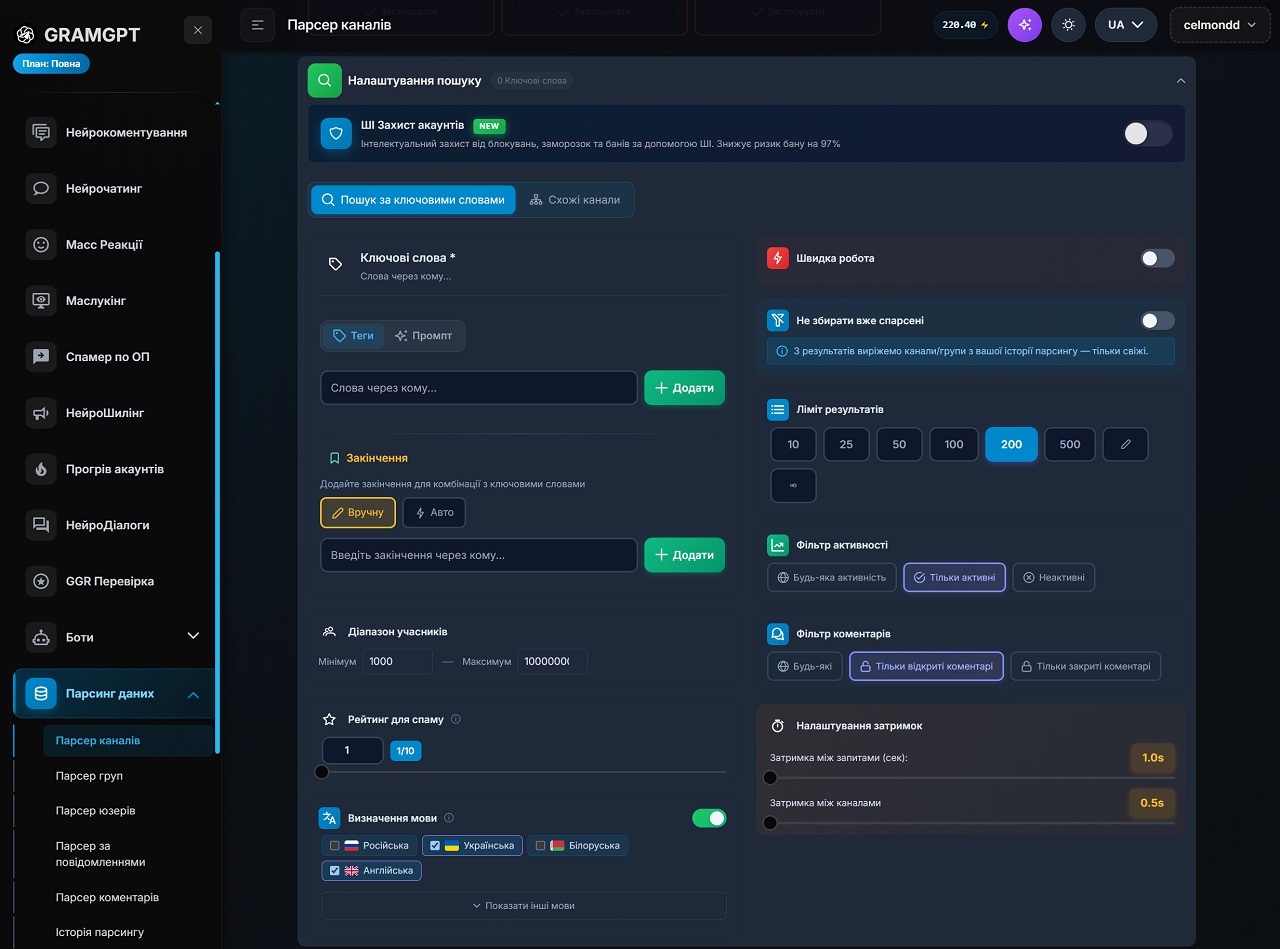
Task: Expand Показати інші мови
Action: 524,906
